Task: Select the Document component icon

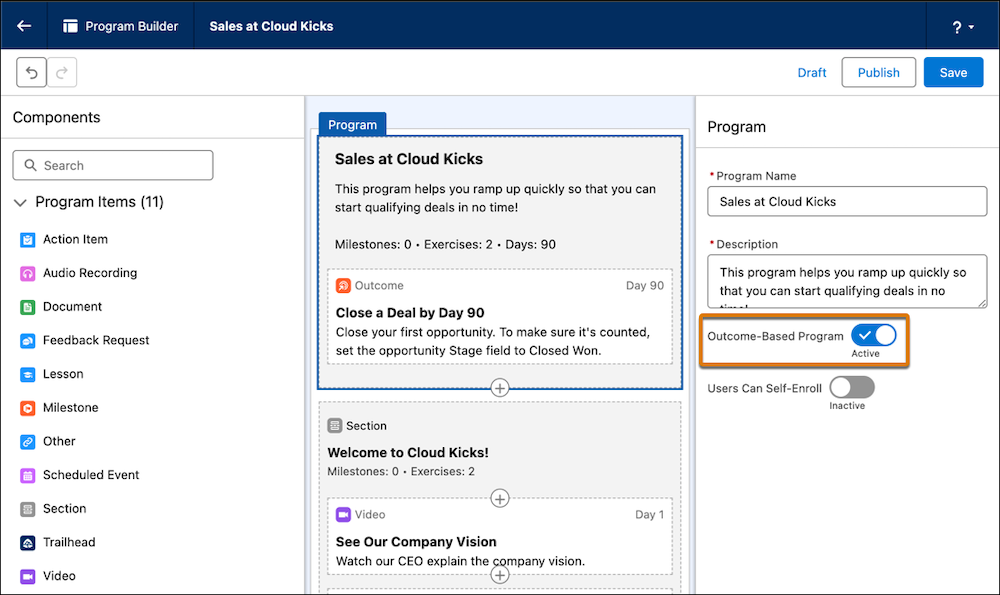Action: (x=24, y=306)
